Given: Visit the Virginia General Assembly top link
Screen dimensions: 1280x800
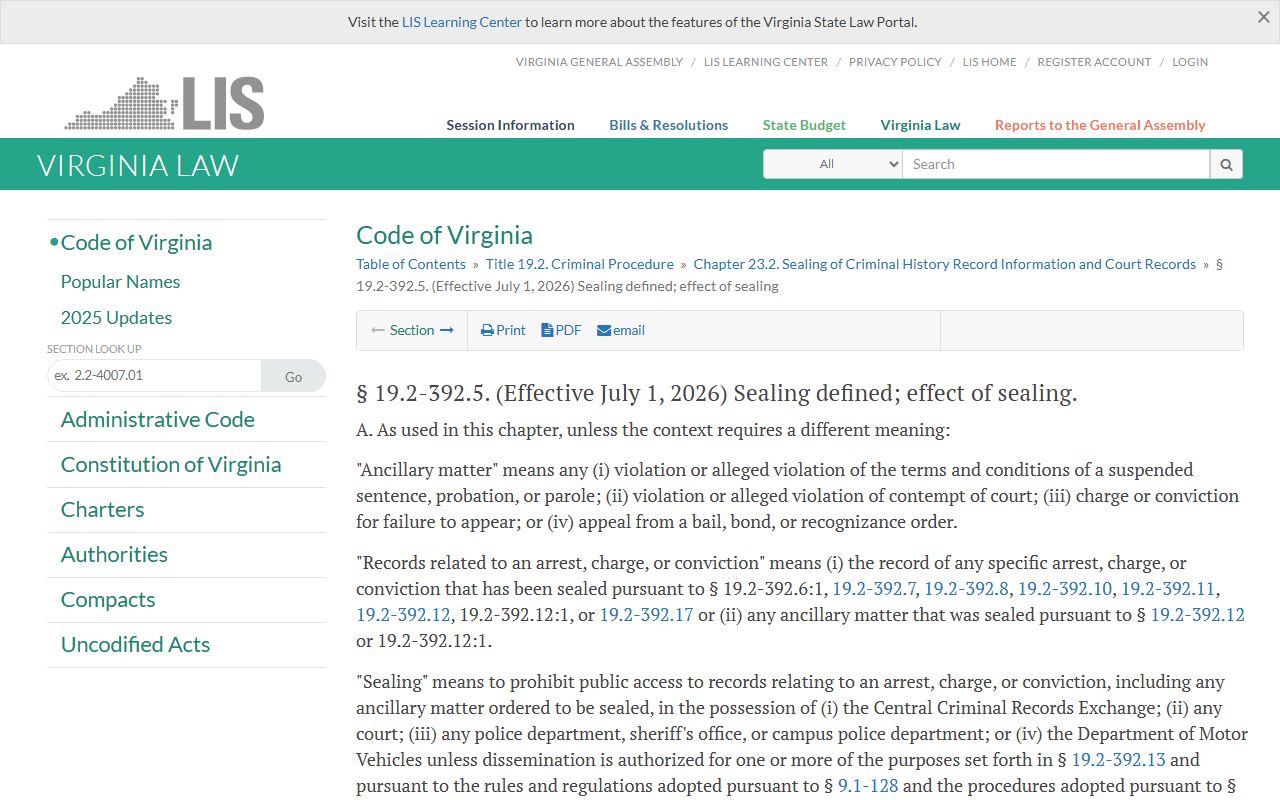Looking at the screenshot, I should pos(599,62).
